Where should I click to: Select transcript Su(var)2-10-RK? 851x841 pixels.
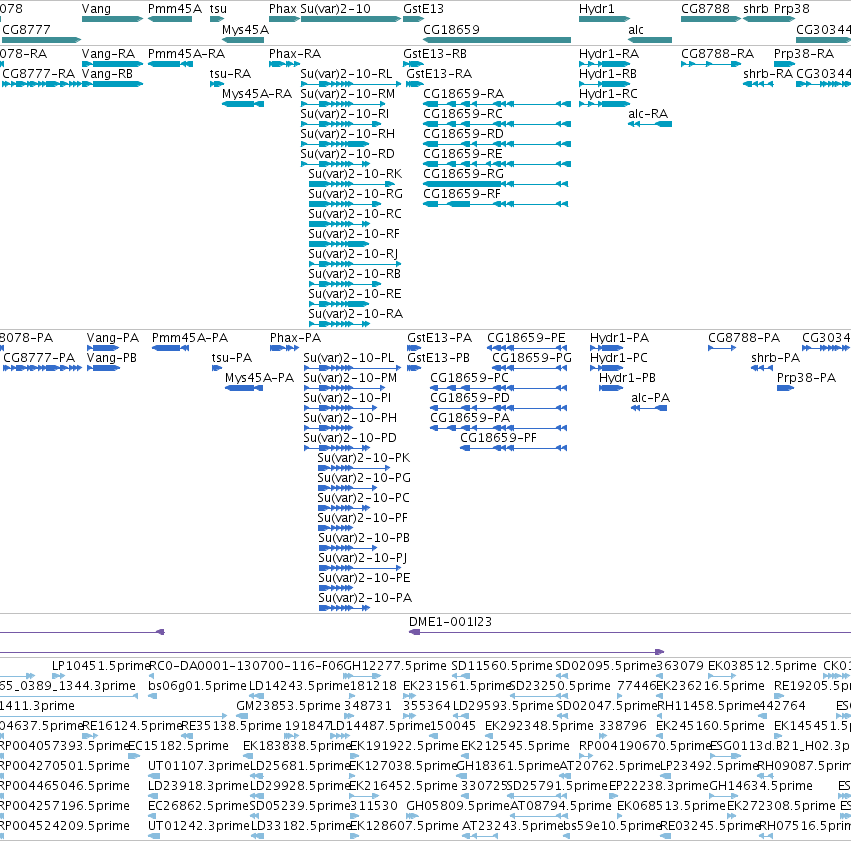point(352,184)
